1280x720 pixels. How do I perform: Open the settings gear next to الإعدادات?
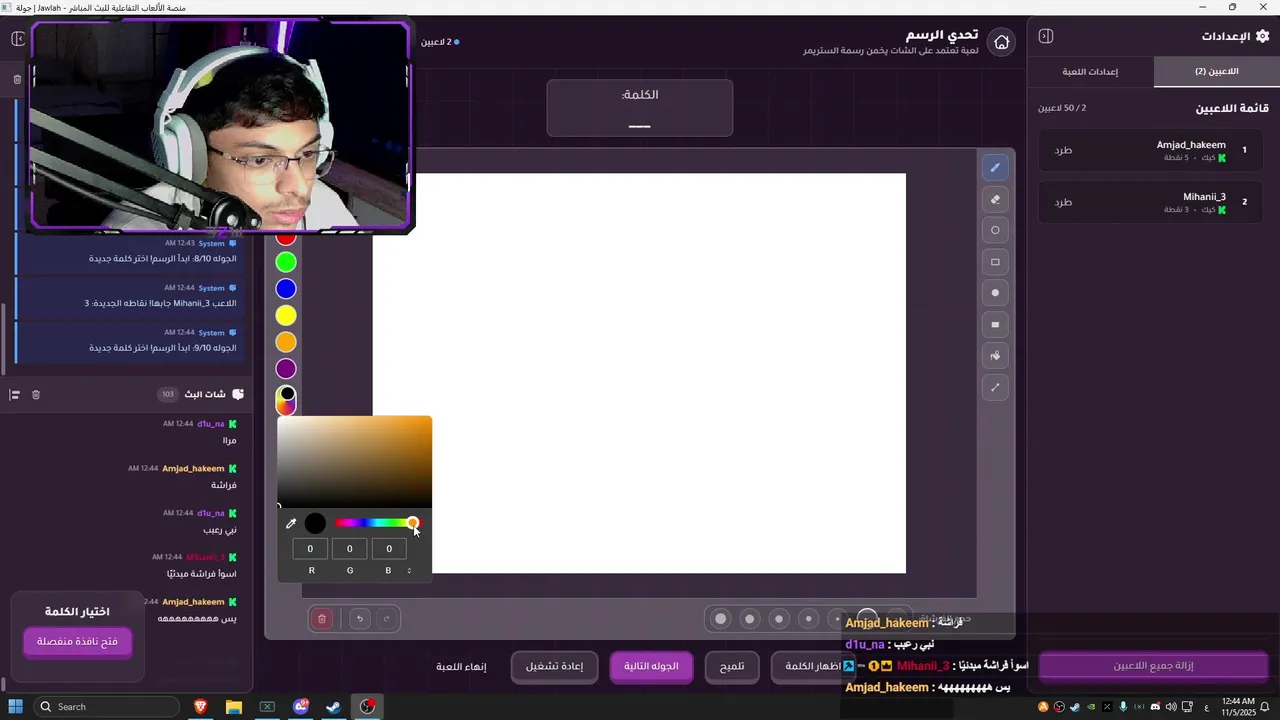point(1262,36)
